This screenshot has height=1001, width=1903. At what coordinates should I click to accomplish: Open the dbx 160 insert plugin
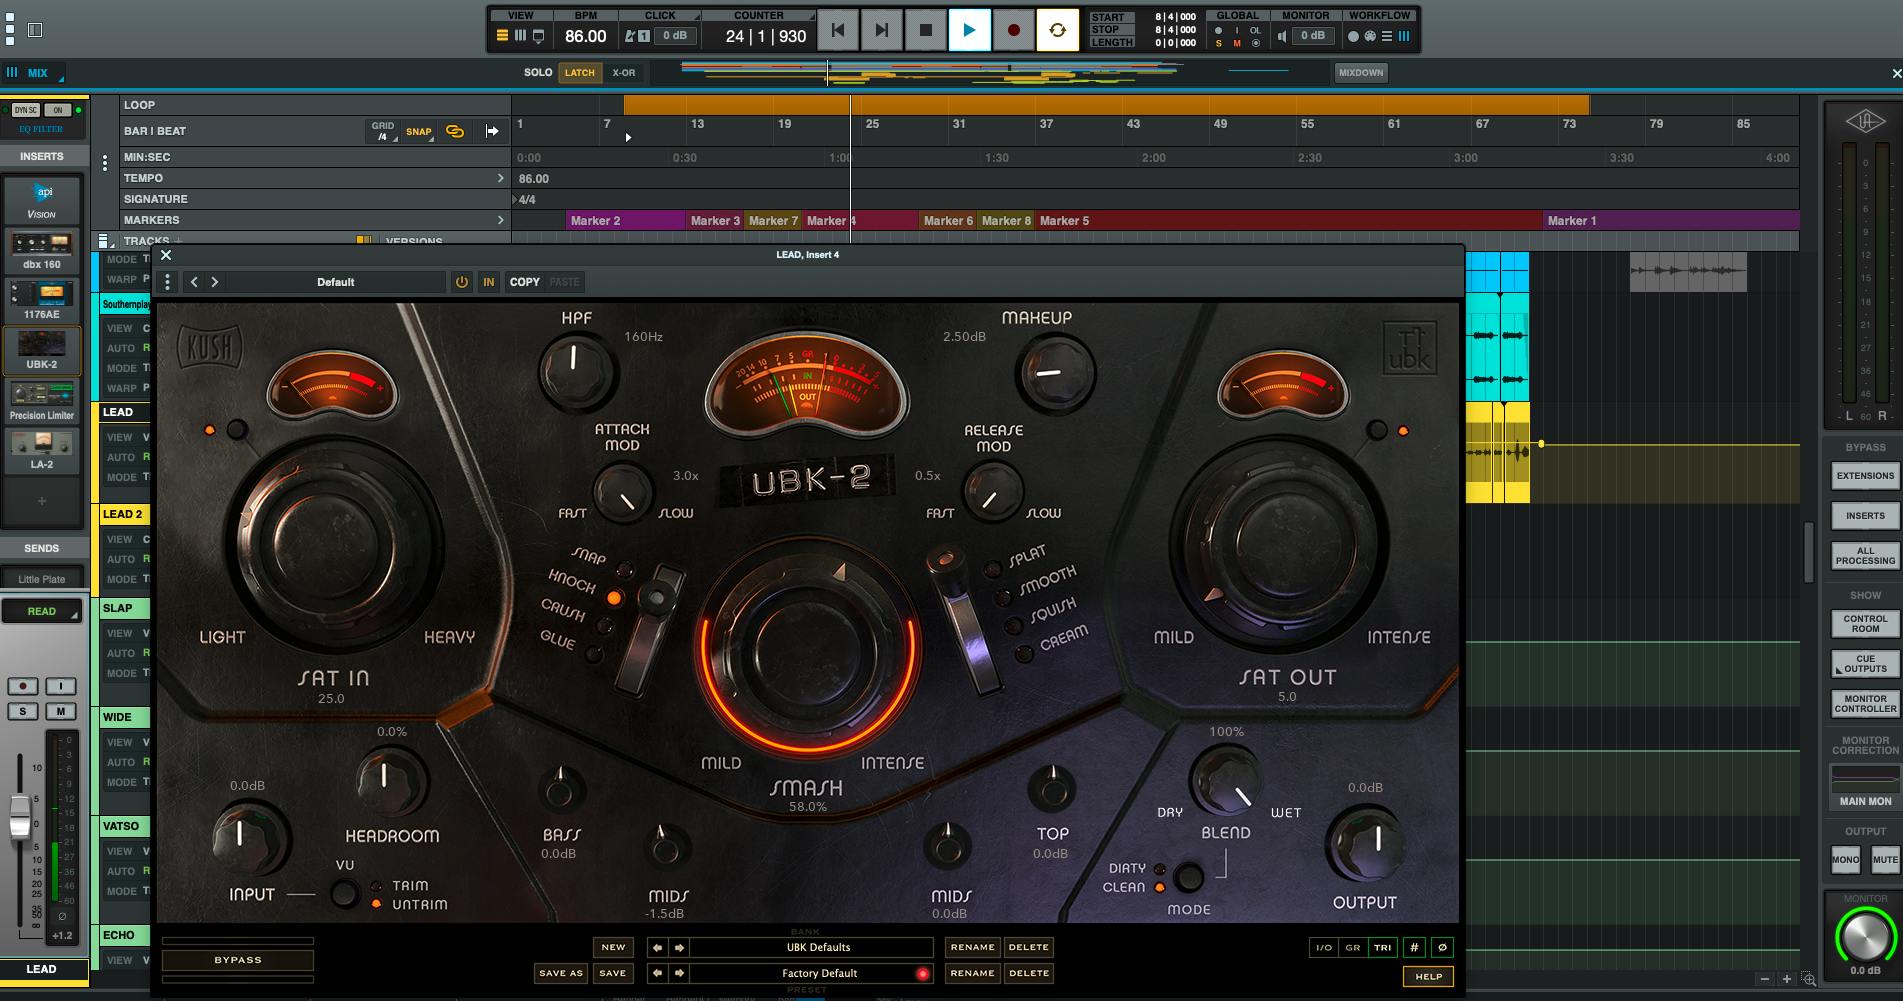pyautogui.click(x=42, y=251)
